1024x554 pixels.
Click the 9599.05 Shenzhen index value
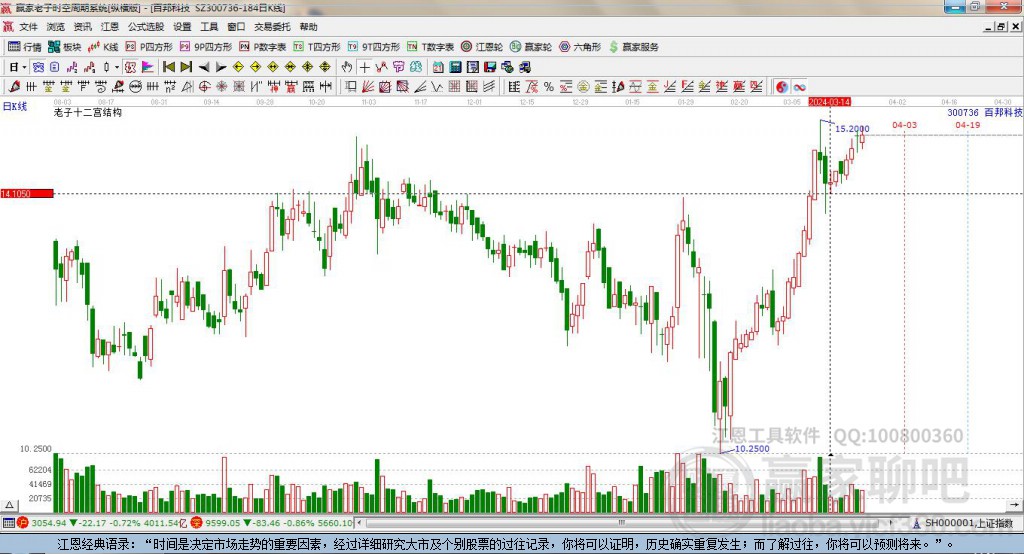coord(223,523)
